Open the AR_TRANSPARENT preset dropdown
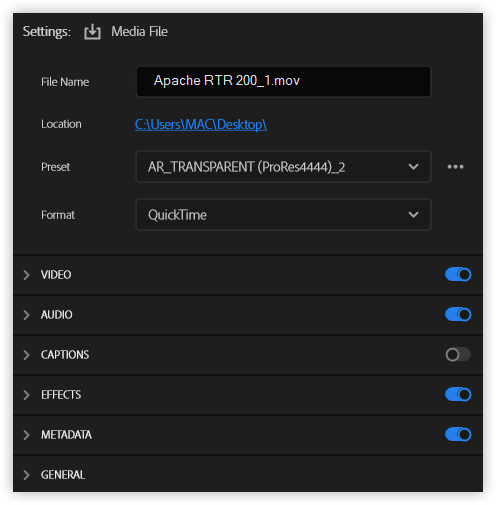Viewport: 496px width, 505px height. coord(283,167)
